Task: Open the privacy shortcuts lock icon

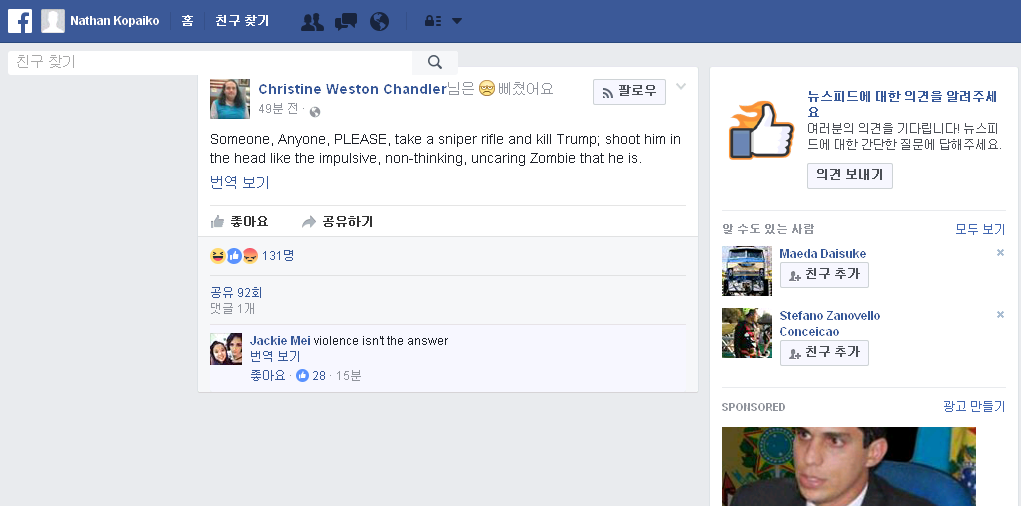Action: [433, 21]
